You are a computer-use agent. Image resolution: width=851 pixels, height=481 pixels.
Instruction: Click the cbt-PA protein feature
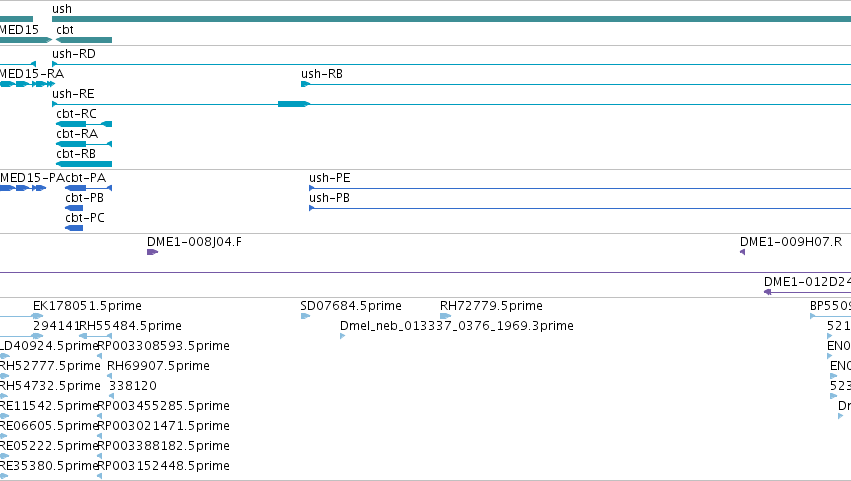[88, 188]
